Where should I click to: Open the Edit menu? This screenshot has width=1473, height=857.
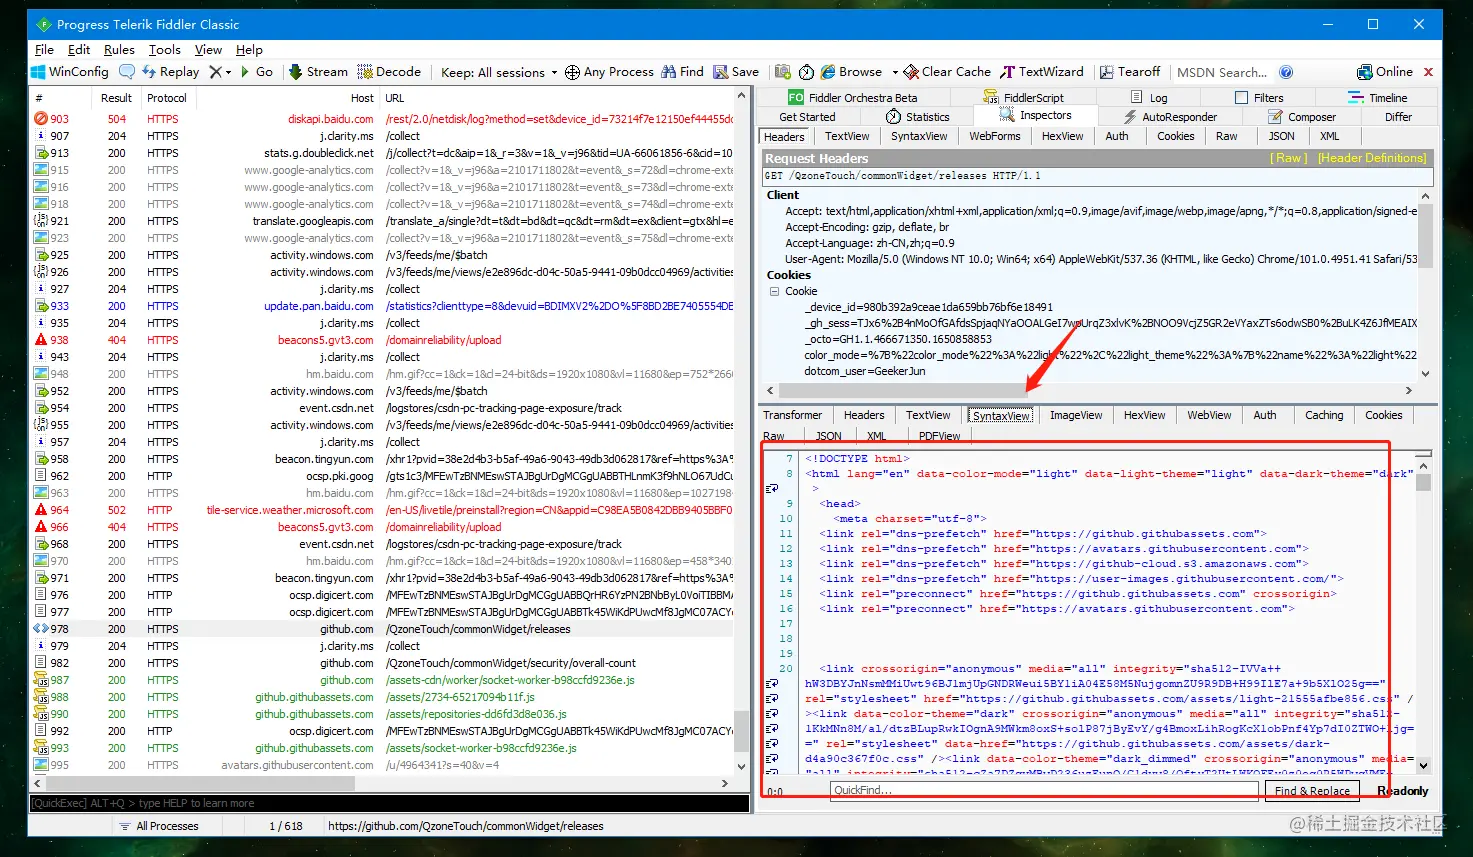[79, 49]
